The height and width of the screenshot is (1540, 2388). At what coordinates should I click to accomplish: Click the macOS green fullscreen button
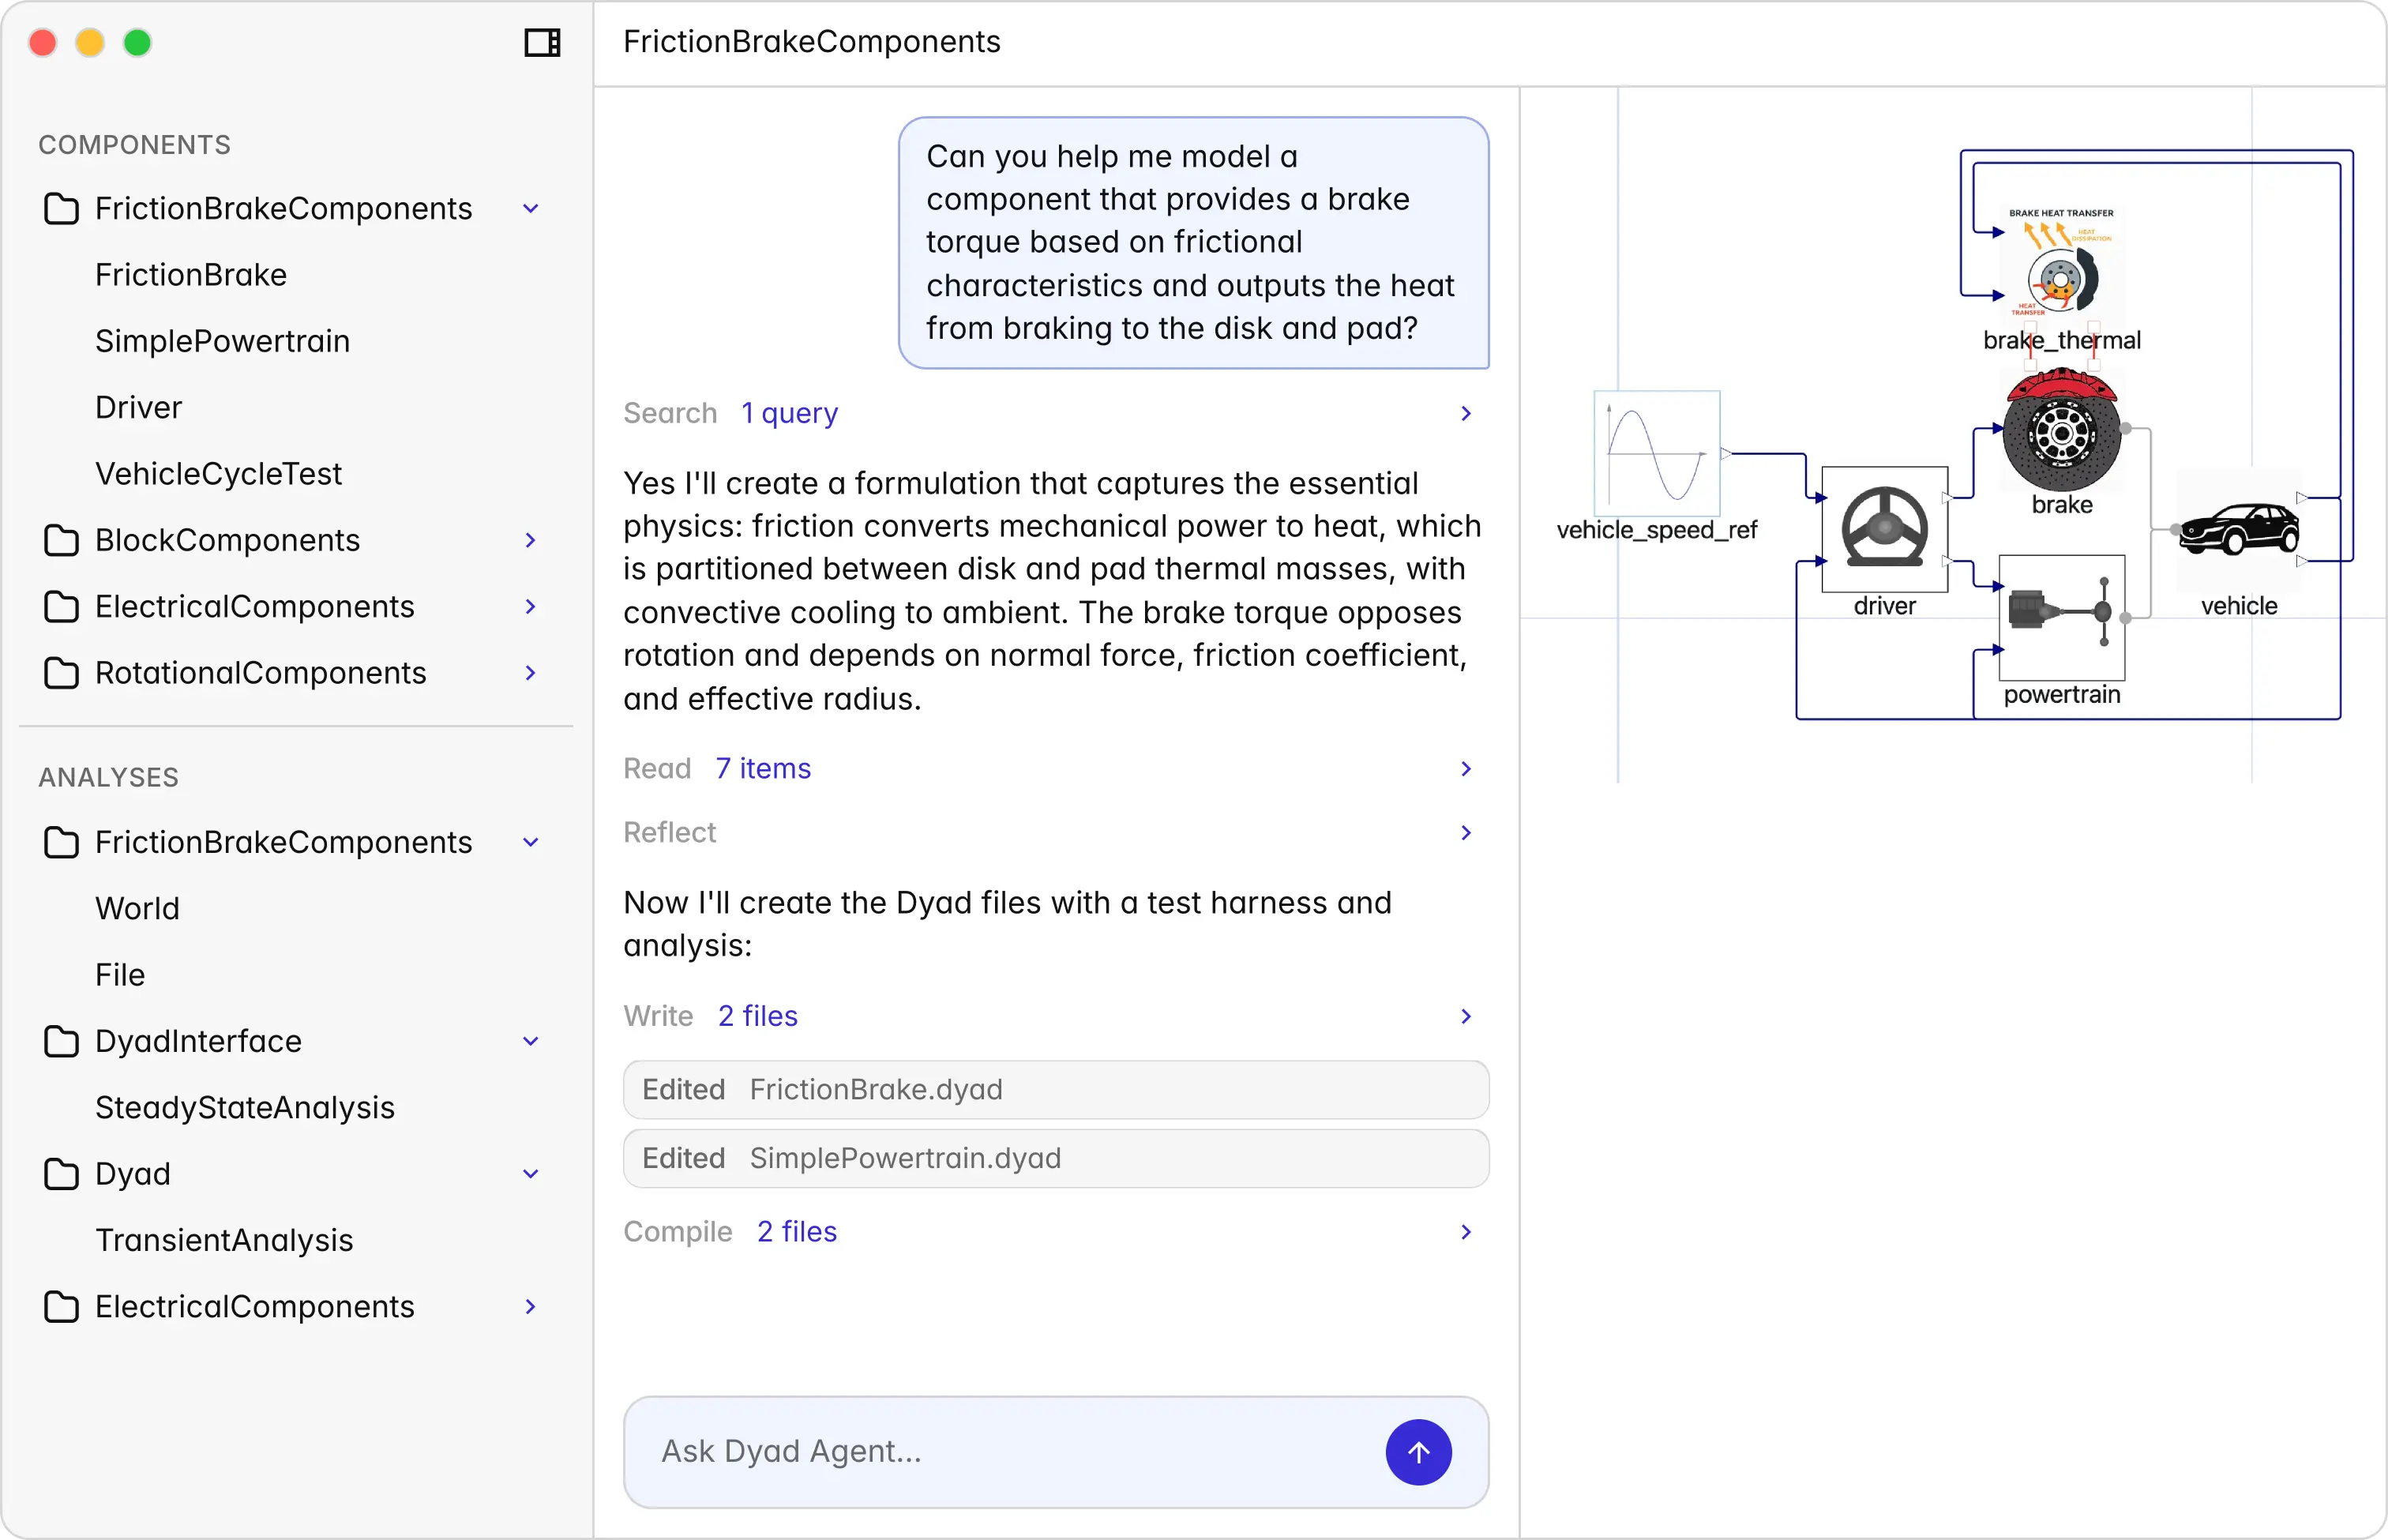[x=137, y=42]
